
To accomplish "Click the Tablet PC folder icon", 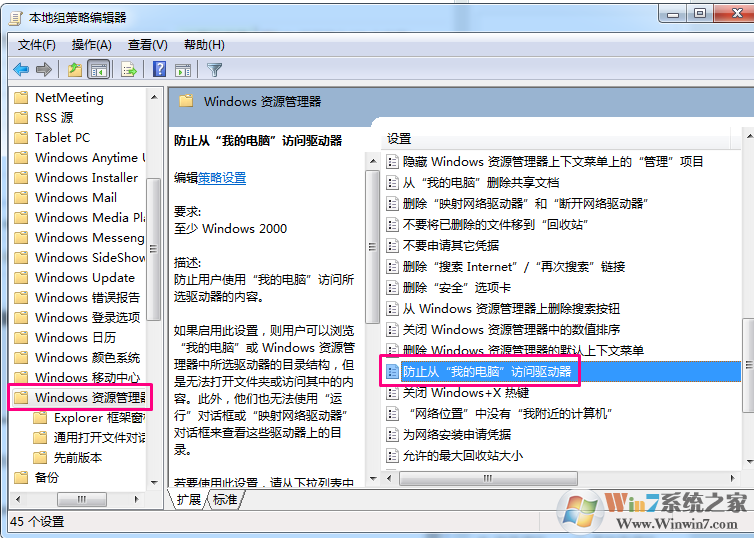I will point(21,138).
